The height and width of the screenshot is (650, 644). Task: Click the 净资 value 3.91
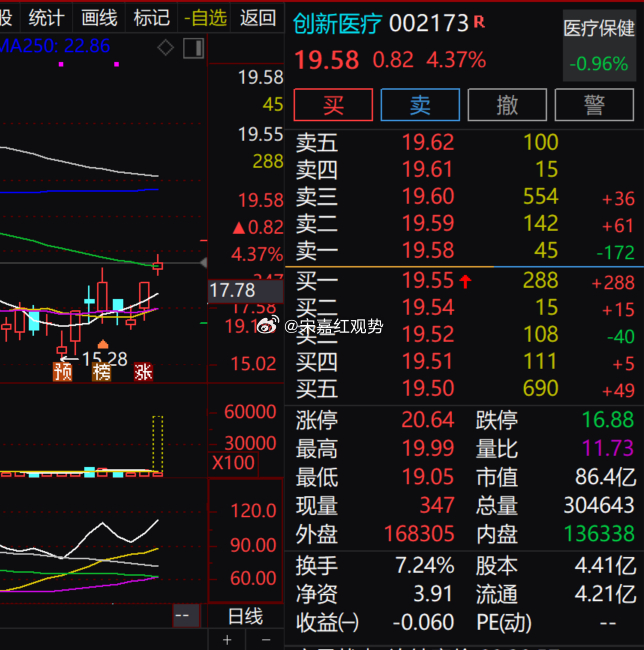pos(433,594)
